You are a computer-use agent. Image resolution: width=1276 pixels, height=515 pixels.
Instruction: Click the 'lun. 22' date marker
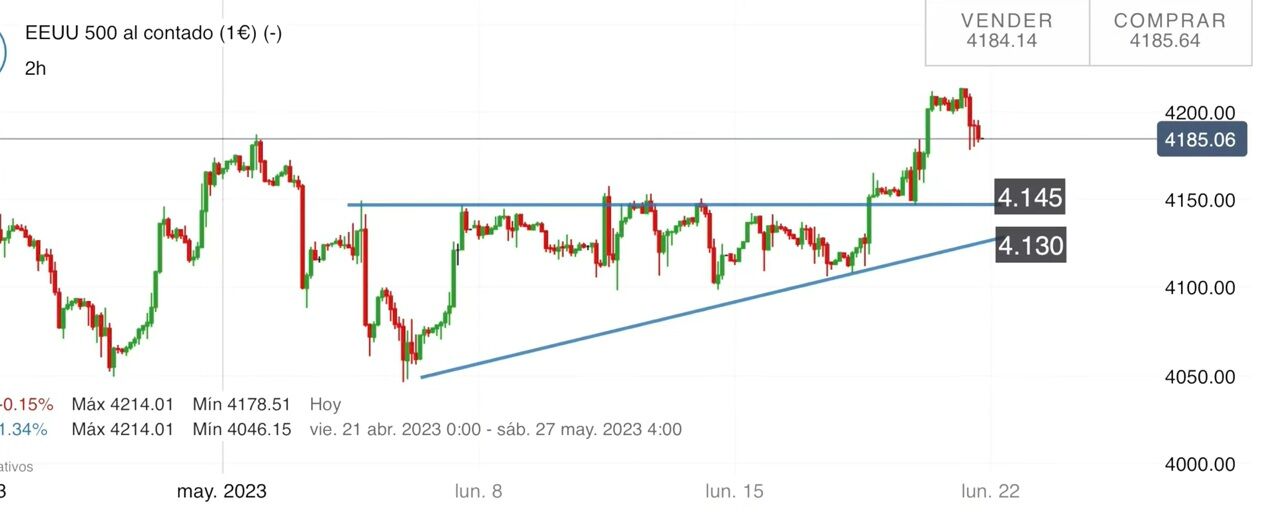coord(989,491)
